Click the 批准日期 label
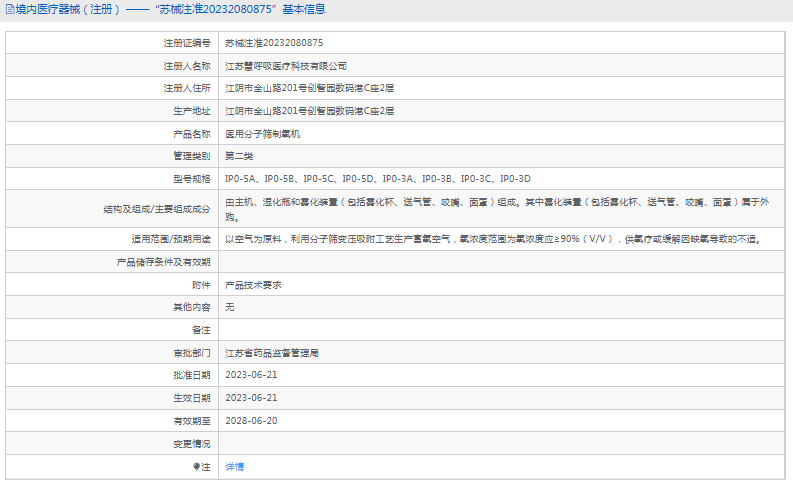 tap(192, 375)
